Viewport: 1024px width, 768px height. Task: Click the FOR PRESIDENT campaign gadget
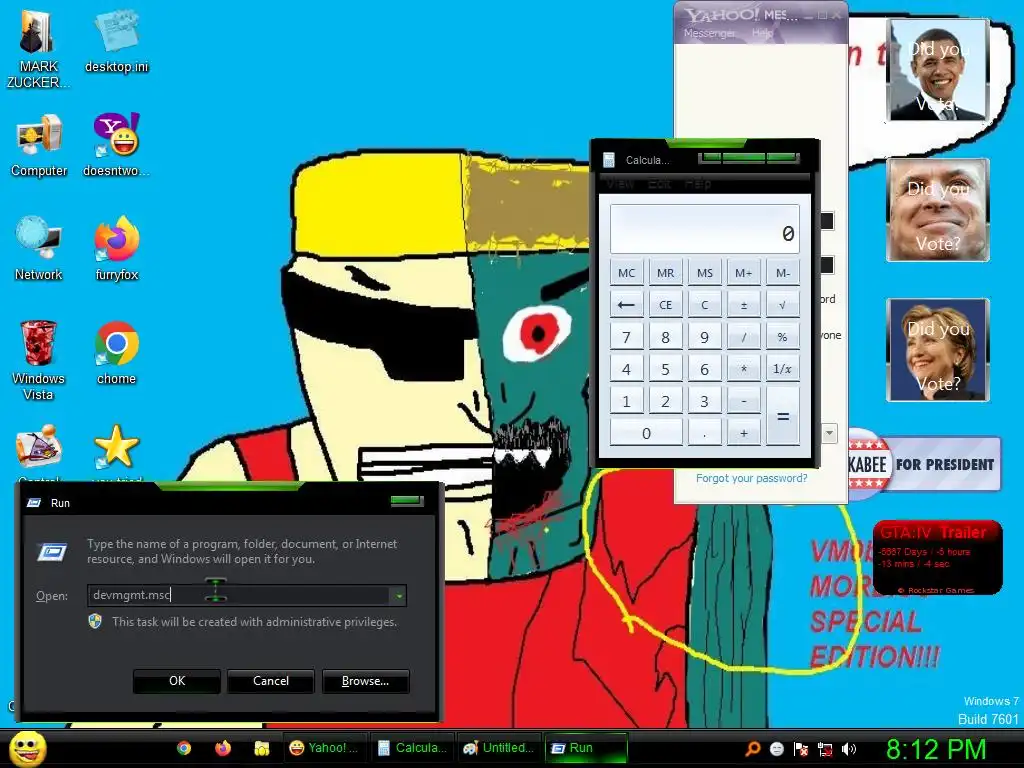click(x=924, y=464)
